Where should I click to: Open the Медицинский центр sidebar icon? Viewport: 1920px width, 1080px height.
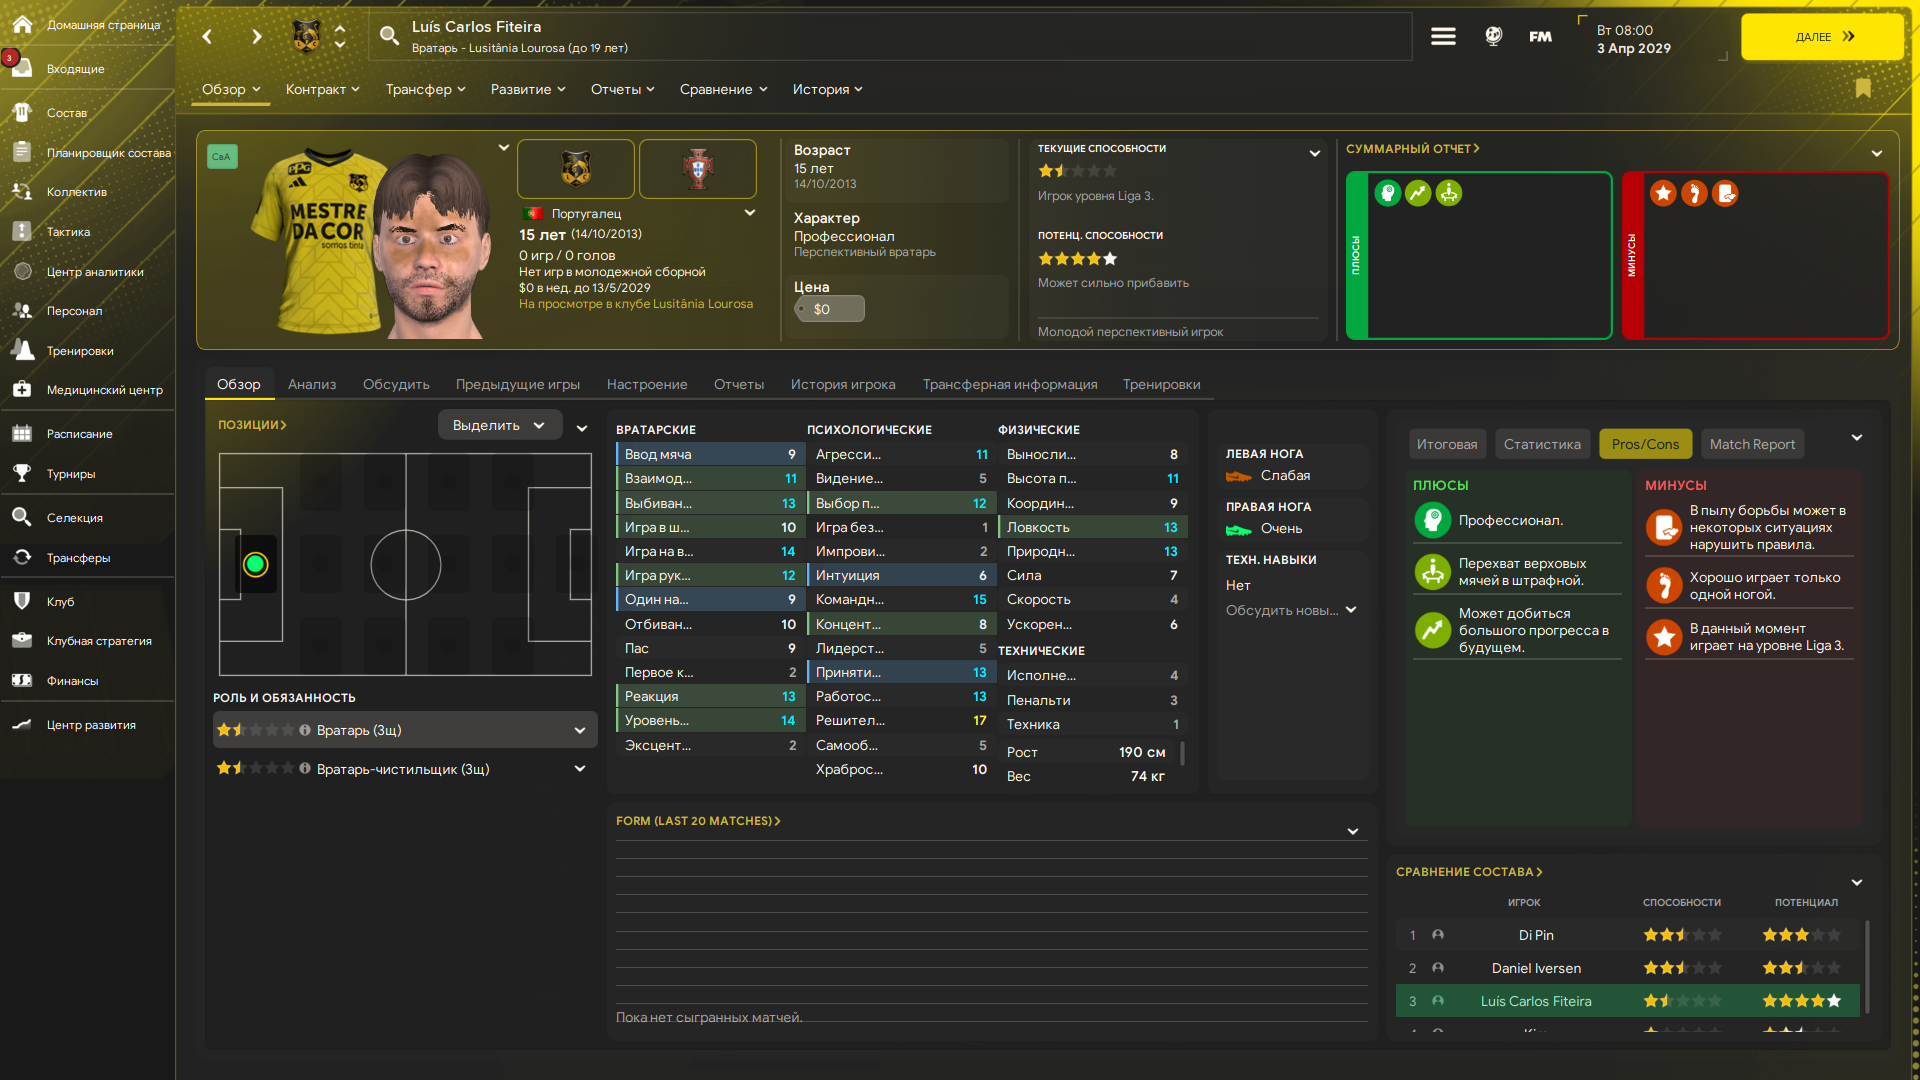pyautogui.click(x=22, y=390)
